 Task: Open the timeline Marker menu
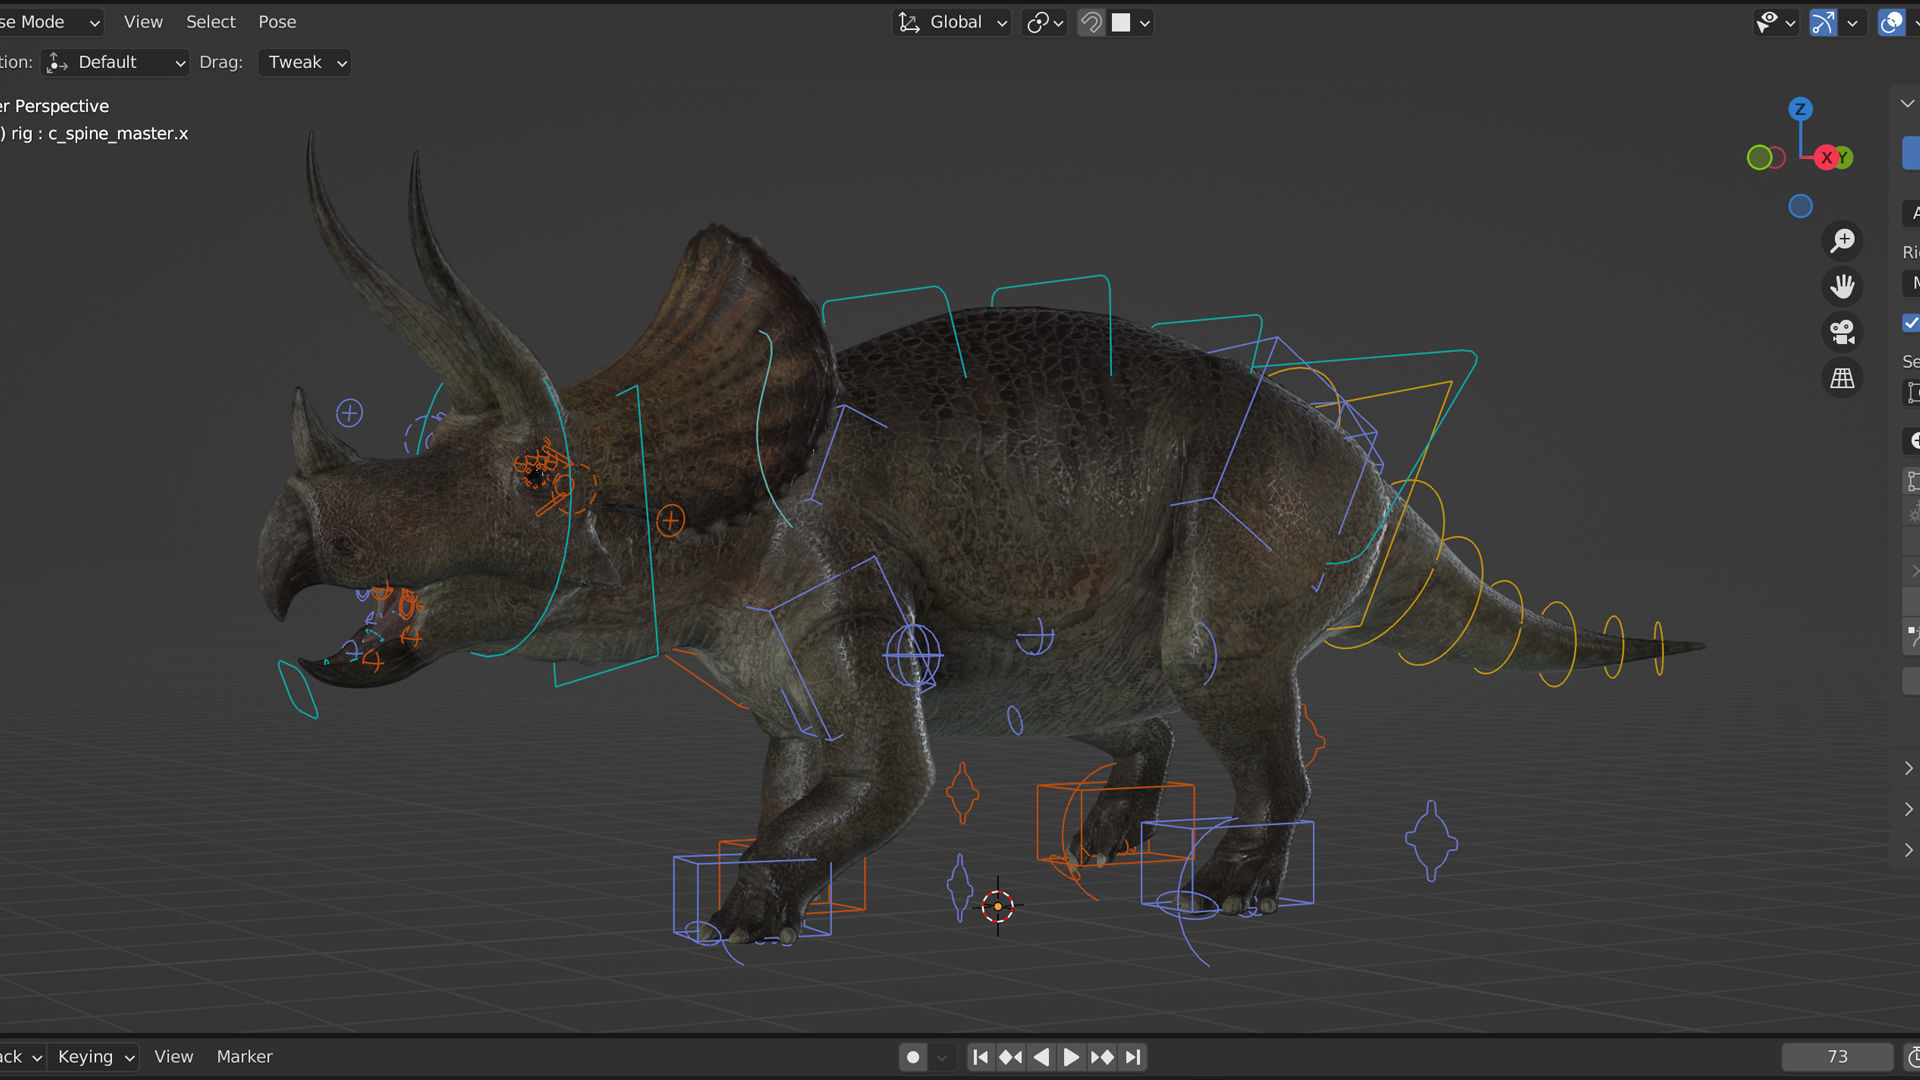(x=245, y=1057)
